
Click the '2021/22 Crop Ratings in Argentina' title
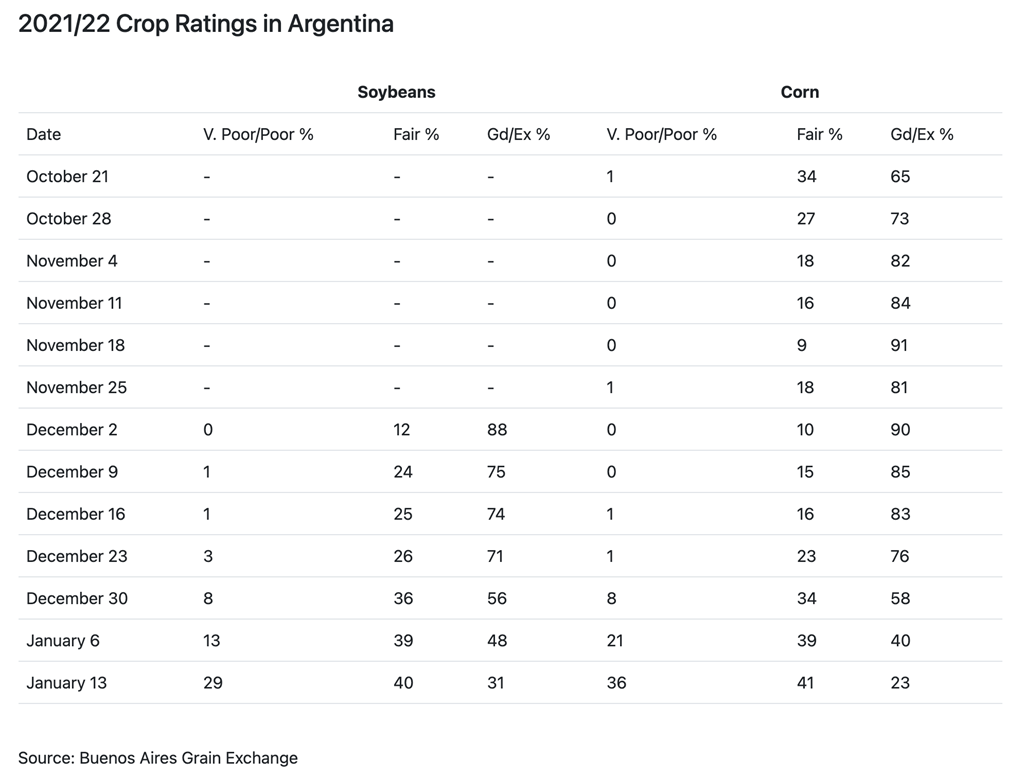tap(206, 24)
